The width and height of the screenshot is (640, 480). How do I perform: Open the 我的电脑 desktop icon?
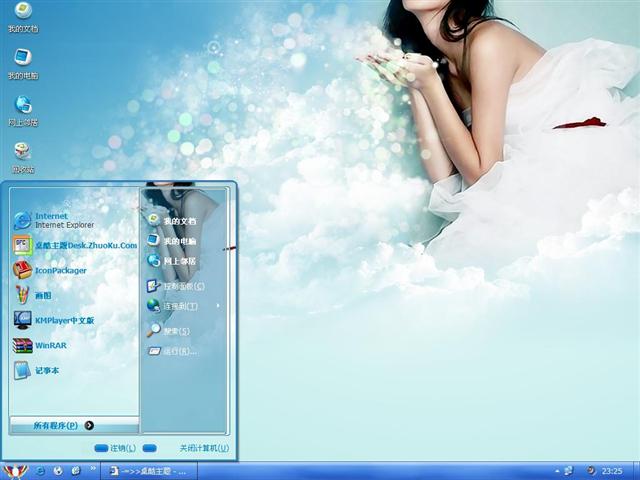pos(23,64)
